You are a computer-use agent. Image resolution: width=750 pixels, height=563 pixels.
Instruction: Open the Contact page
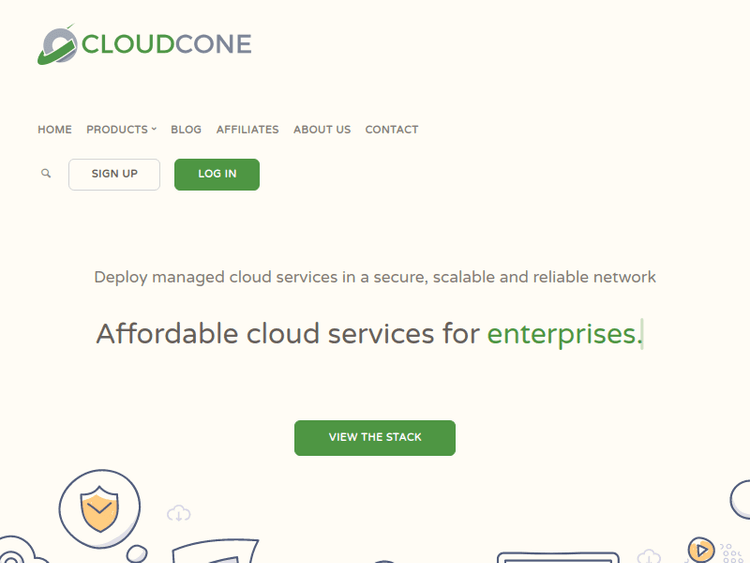(392, 130)
